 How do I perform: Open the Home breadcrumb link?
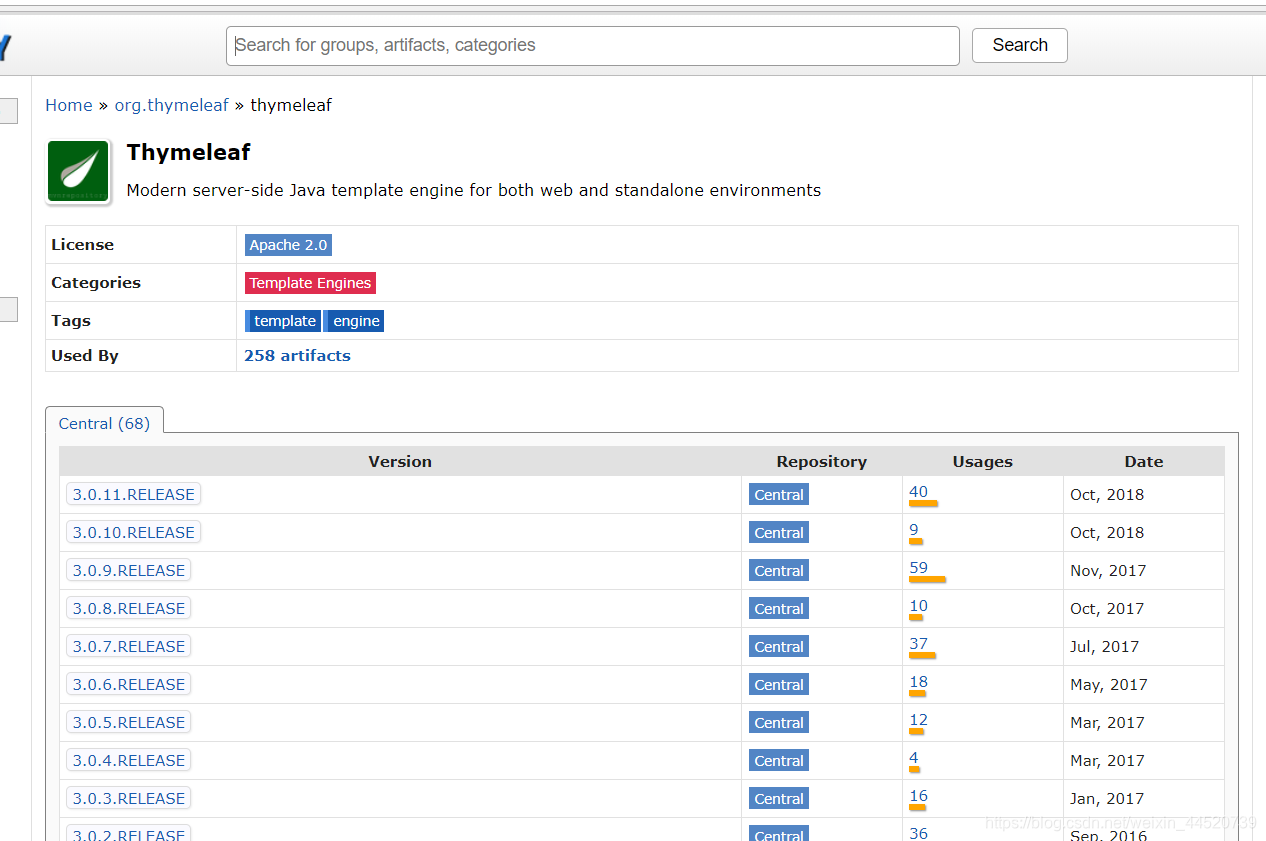tap(69, 105)
